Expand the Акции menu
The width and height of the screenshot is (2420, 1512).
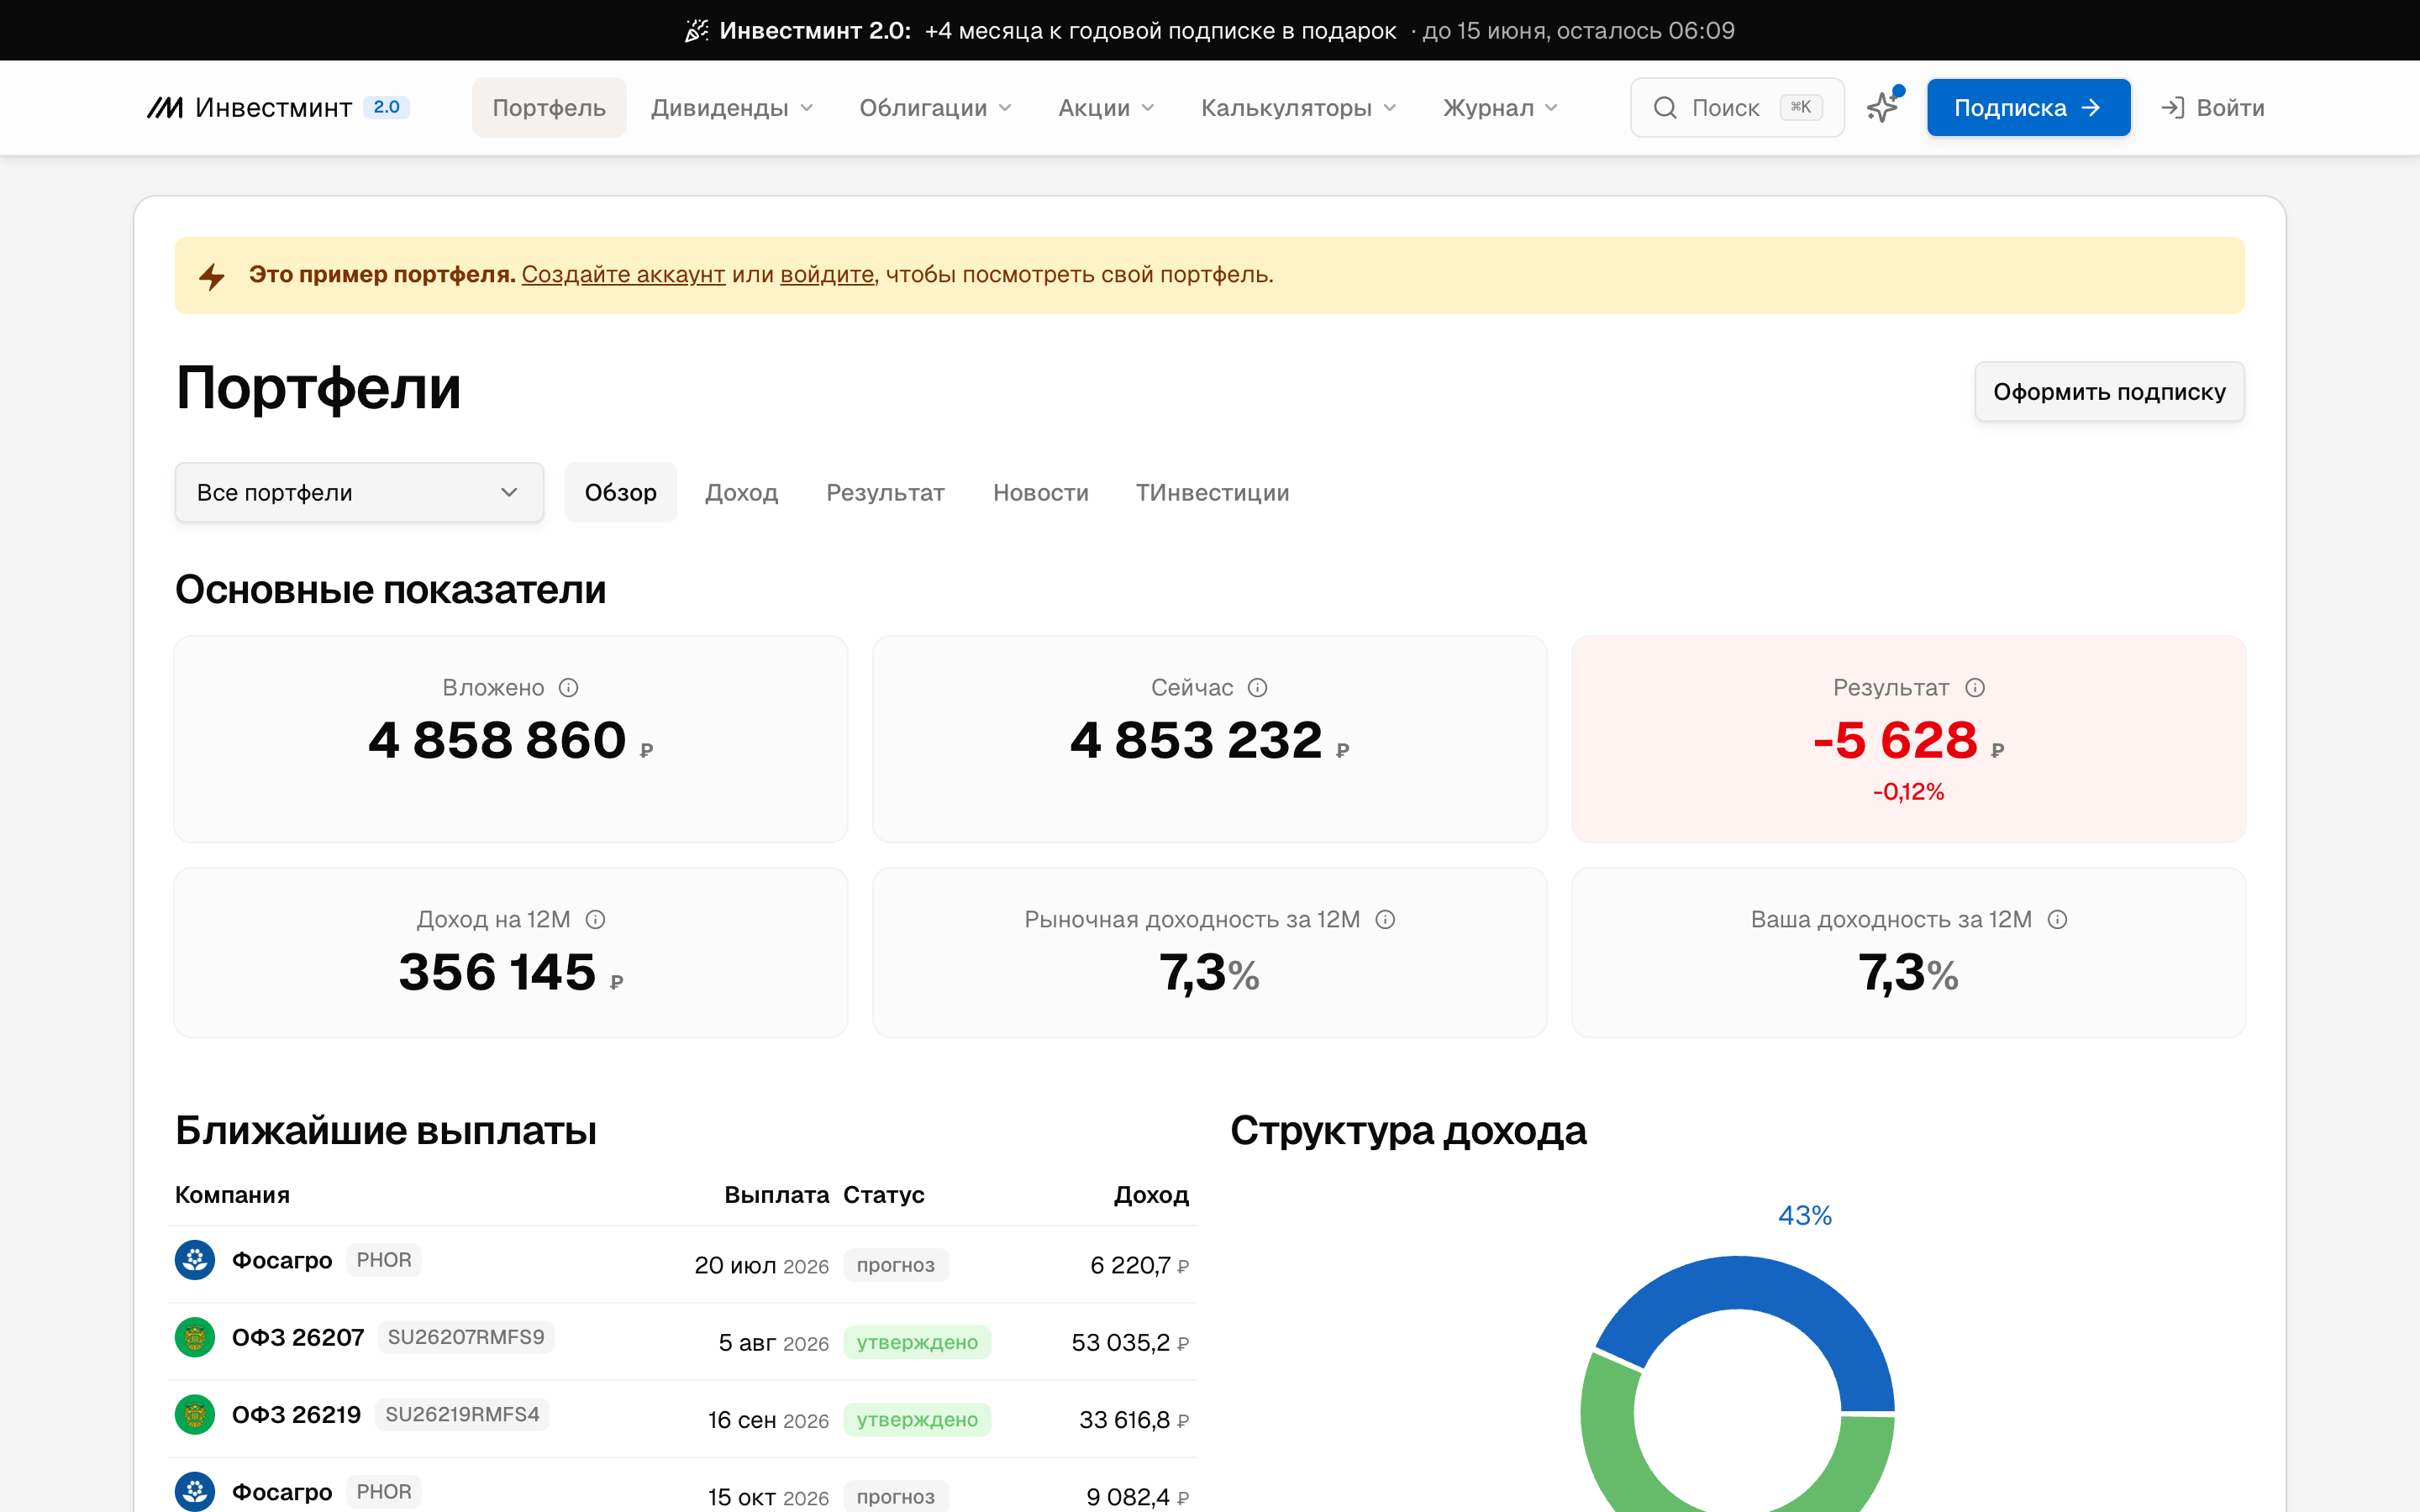tap(1106, 107)
